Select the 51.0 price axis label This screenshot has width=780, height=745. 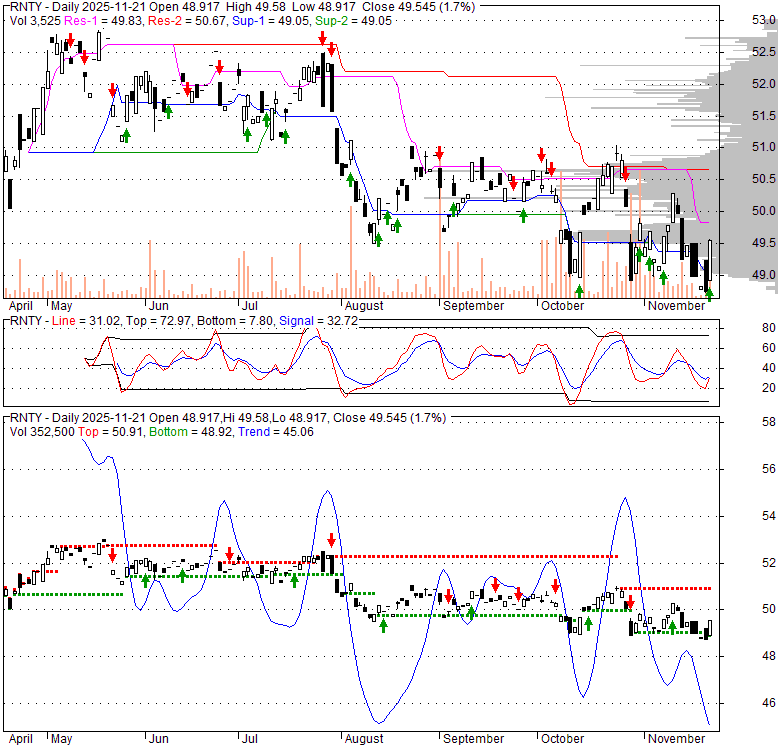(x=764, y=147)
